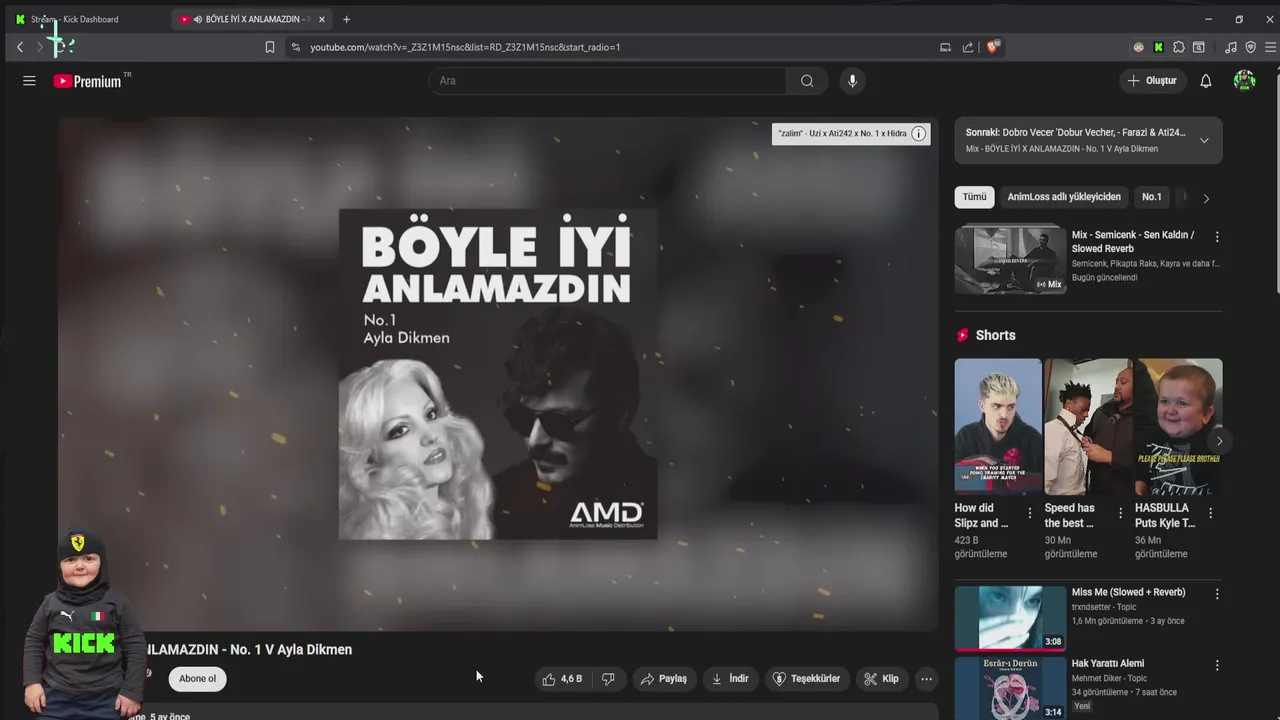The height and width of the screenshot is (720, 1280).
Task: Open options menu for Semicenk Mix
Action: (x=1217, y=237)
